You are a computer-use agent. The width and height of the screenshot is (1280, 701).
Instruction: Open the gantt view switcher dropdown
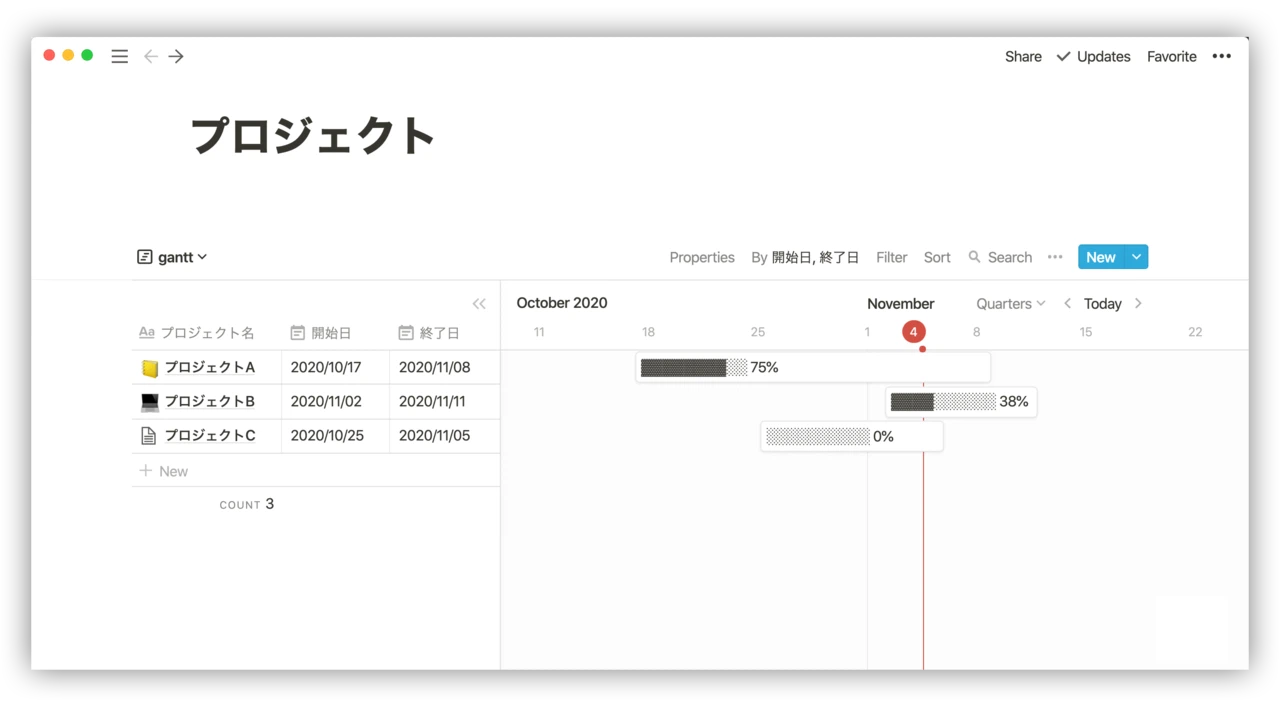[x=172, y=257]
